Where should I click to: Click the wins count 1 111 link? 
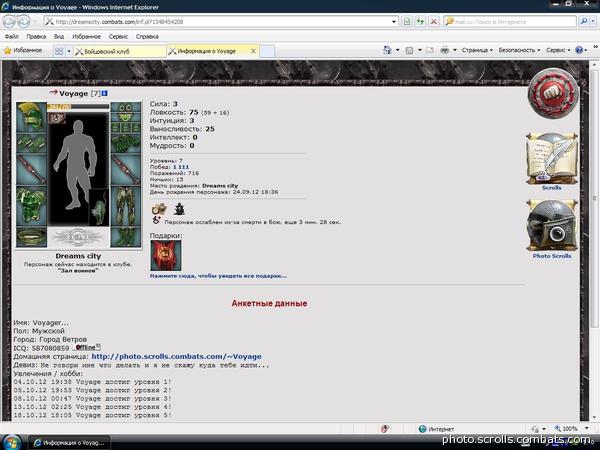tap(181, 167)
